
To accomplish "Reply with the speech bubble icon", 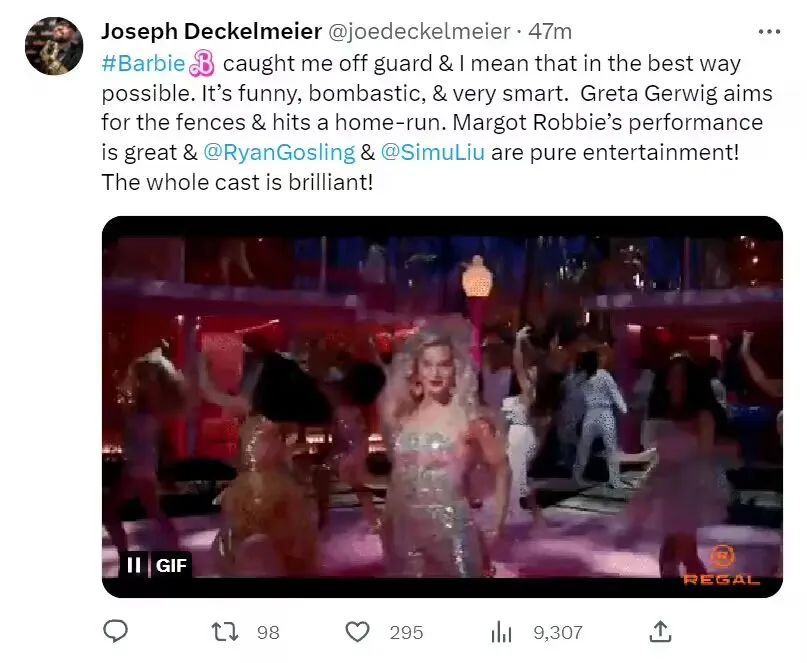I will pyautogui.click(x=116, y=632).
